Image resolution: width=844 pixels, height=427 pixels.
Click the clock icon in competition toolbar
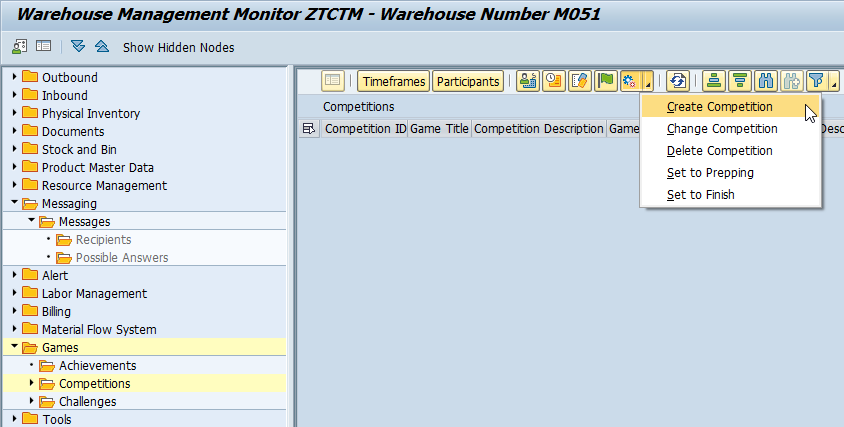[x=554, y=82]
